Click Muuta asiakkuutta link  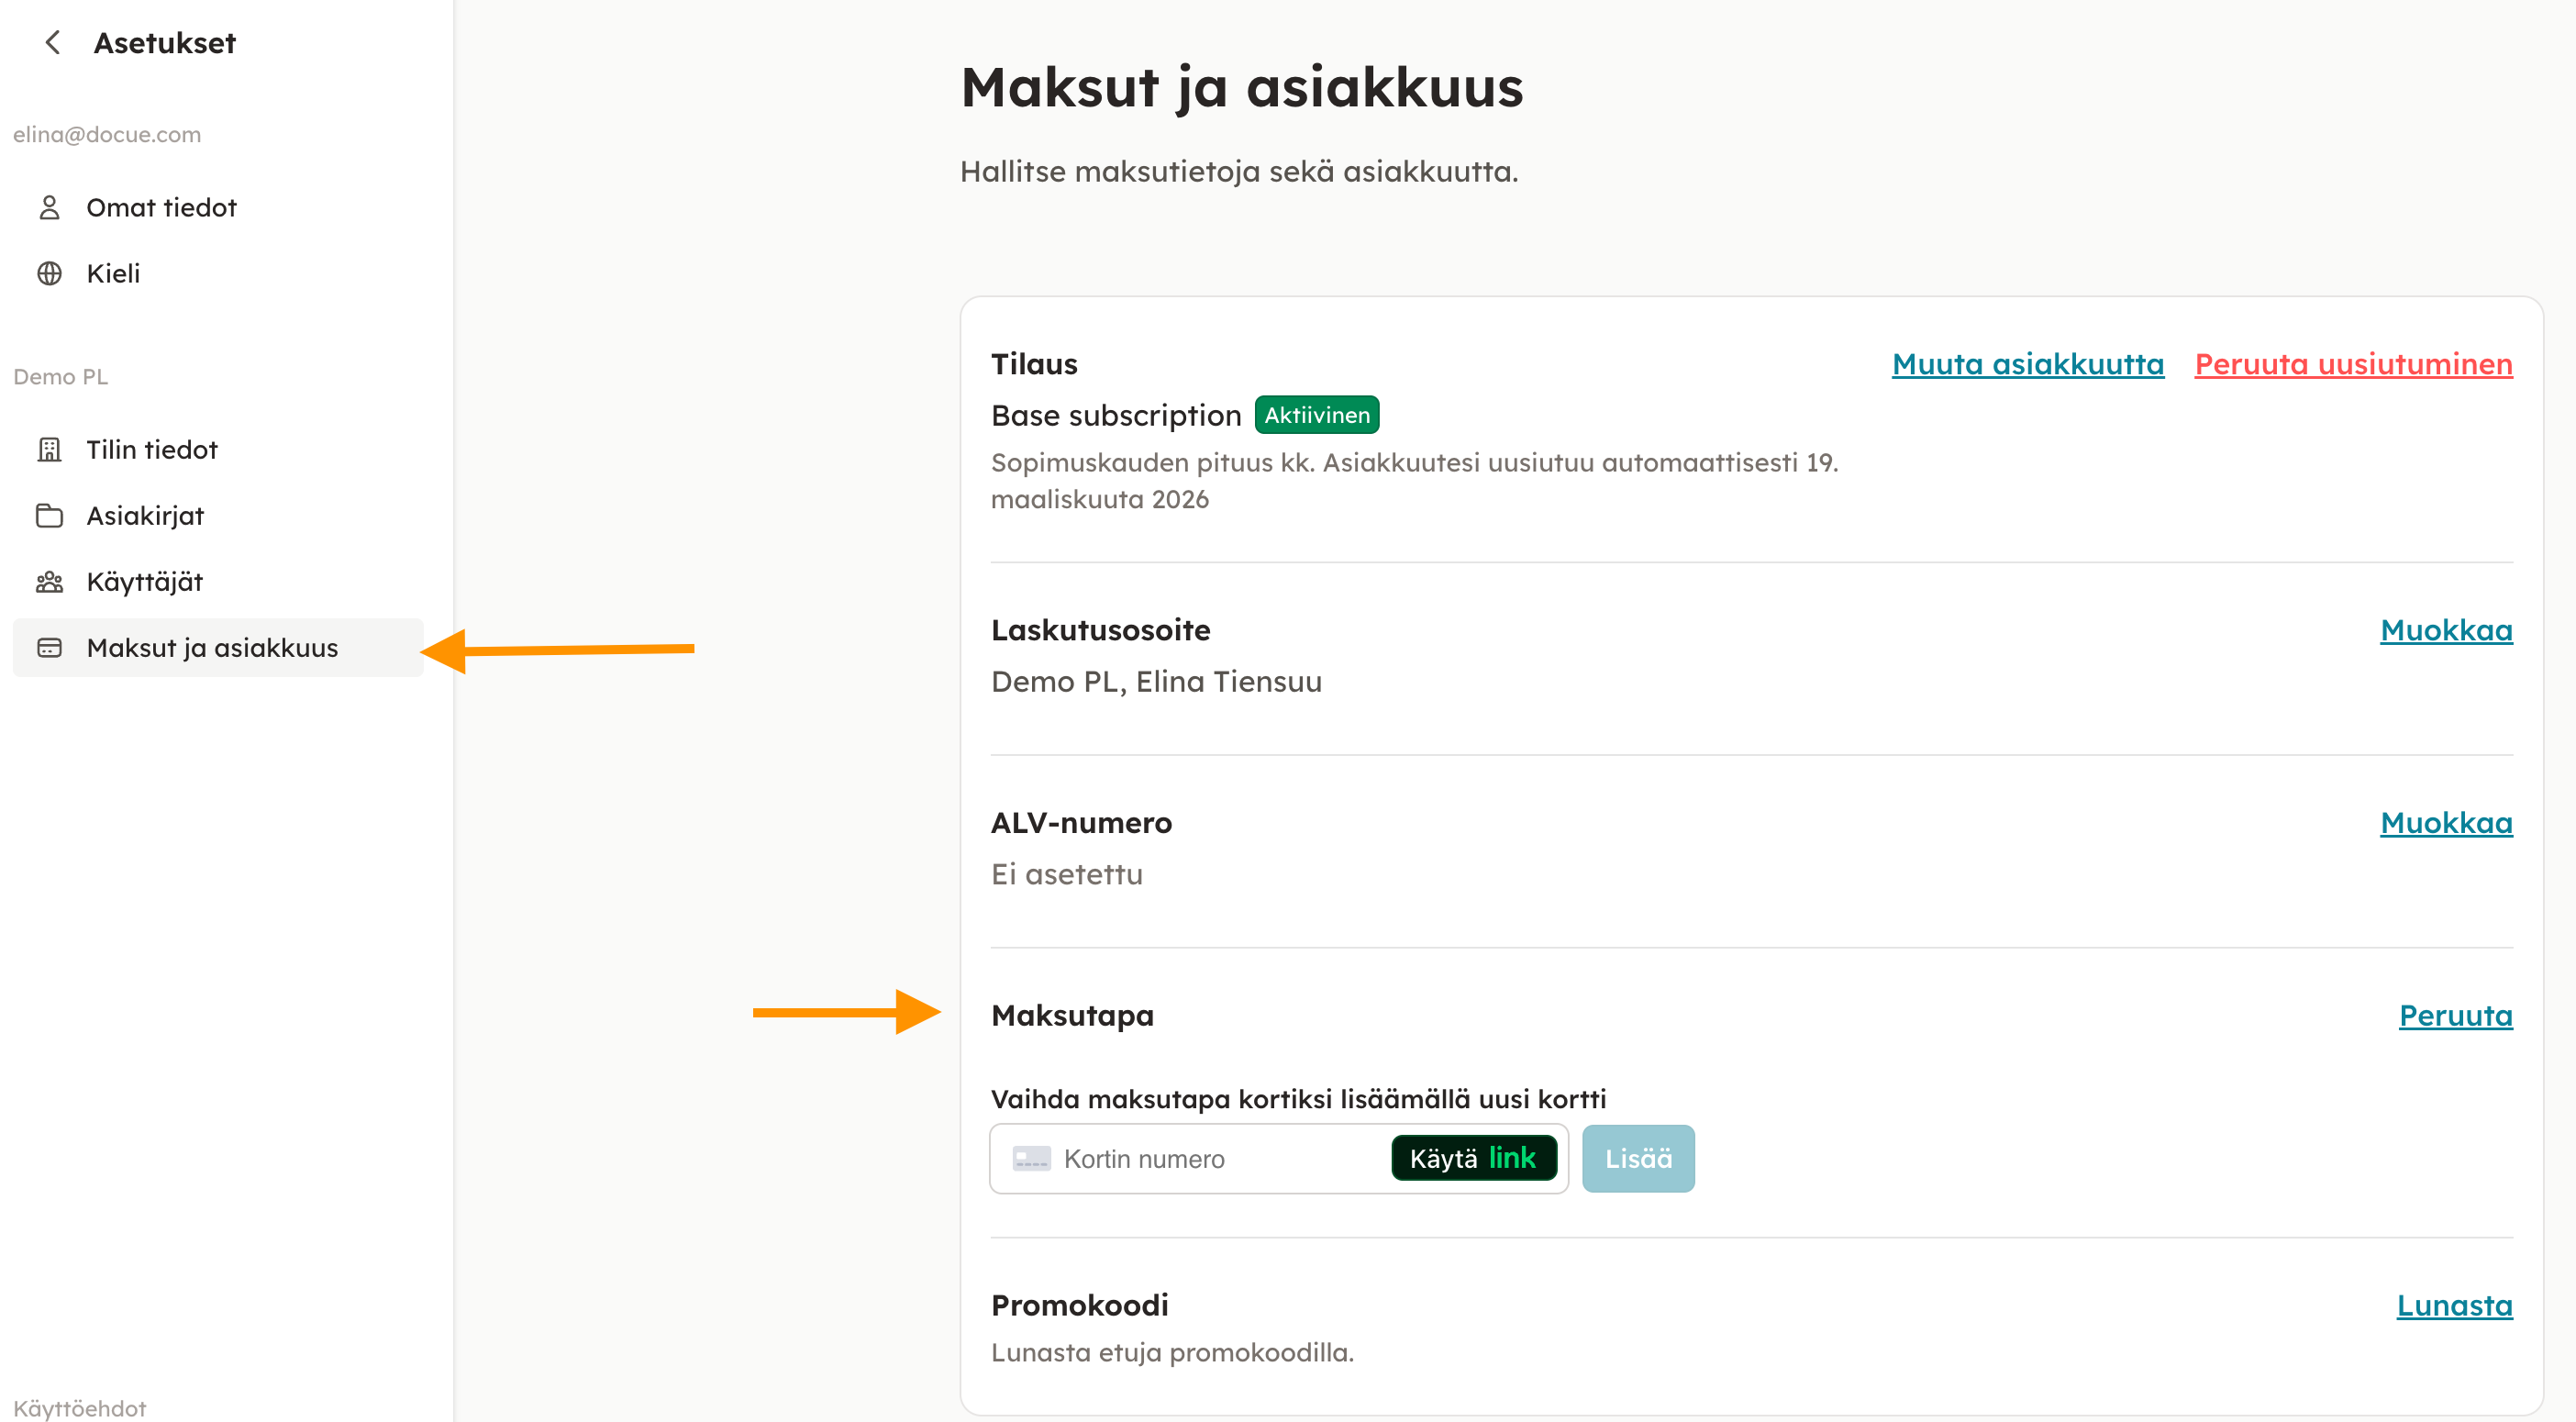point(2027,364)
